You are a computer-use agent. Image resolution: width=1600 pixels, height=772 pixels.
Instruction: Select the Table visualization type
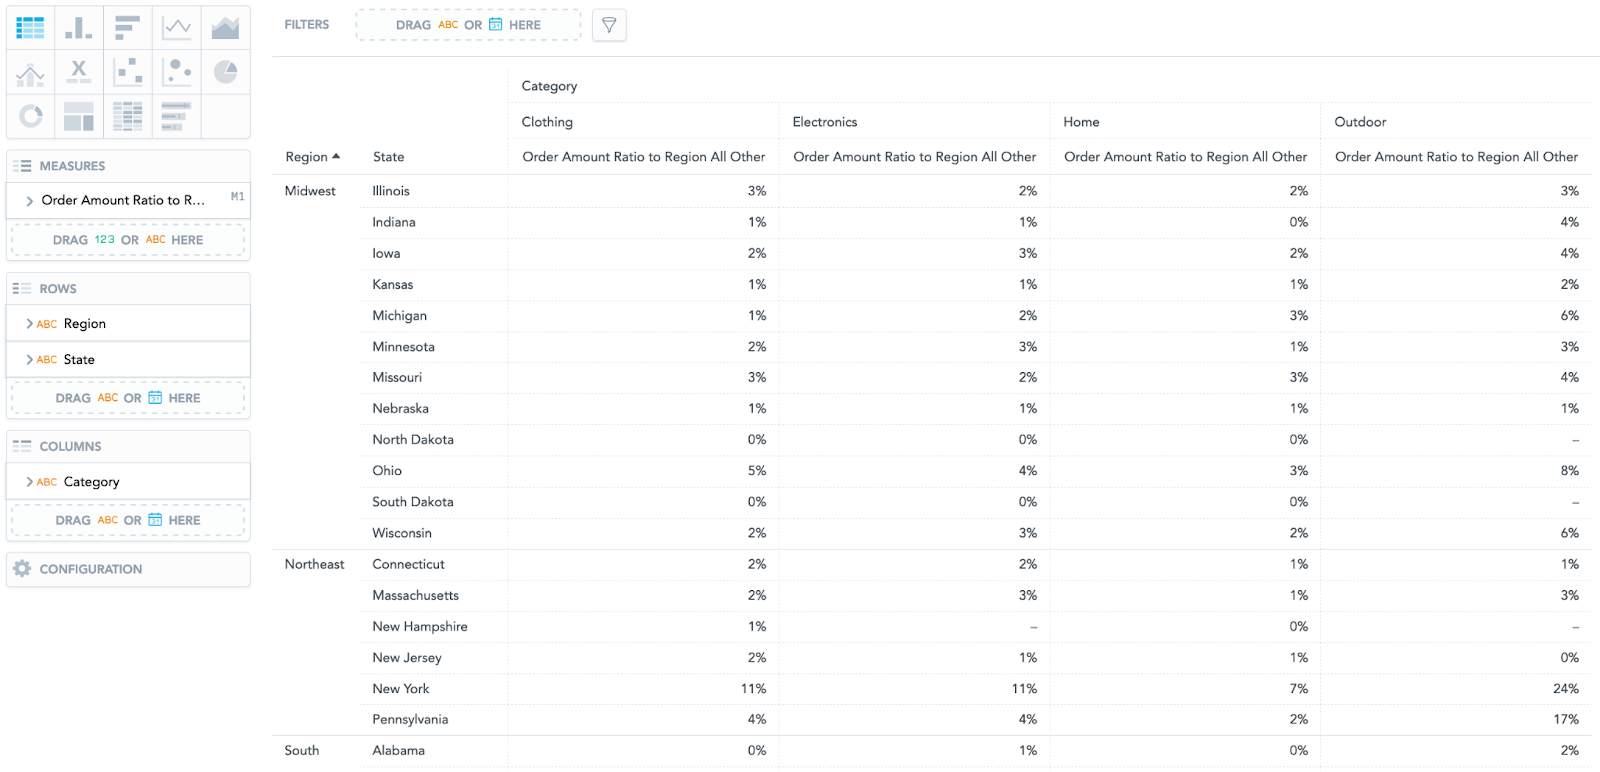click(30, 28)
